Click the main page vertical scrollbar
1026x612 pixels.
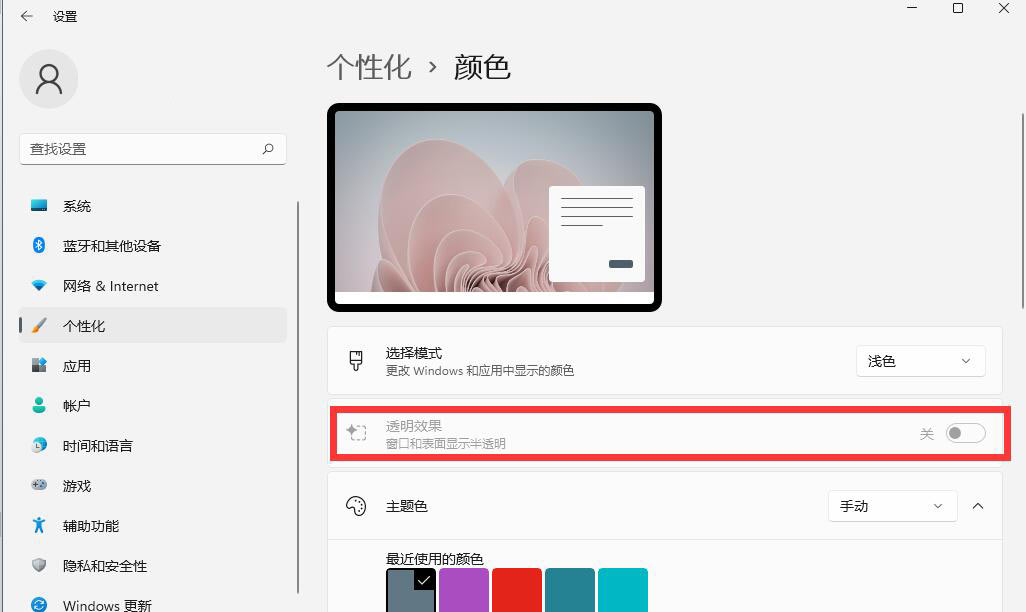[1023, 211]
